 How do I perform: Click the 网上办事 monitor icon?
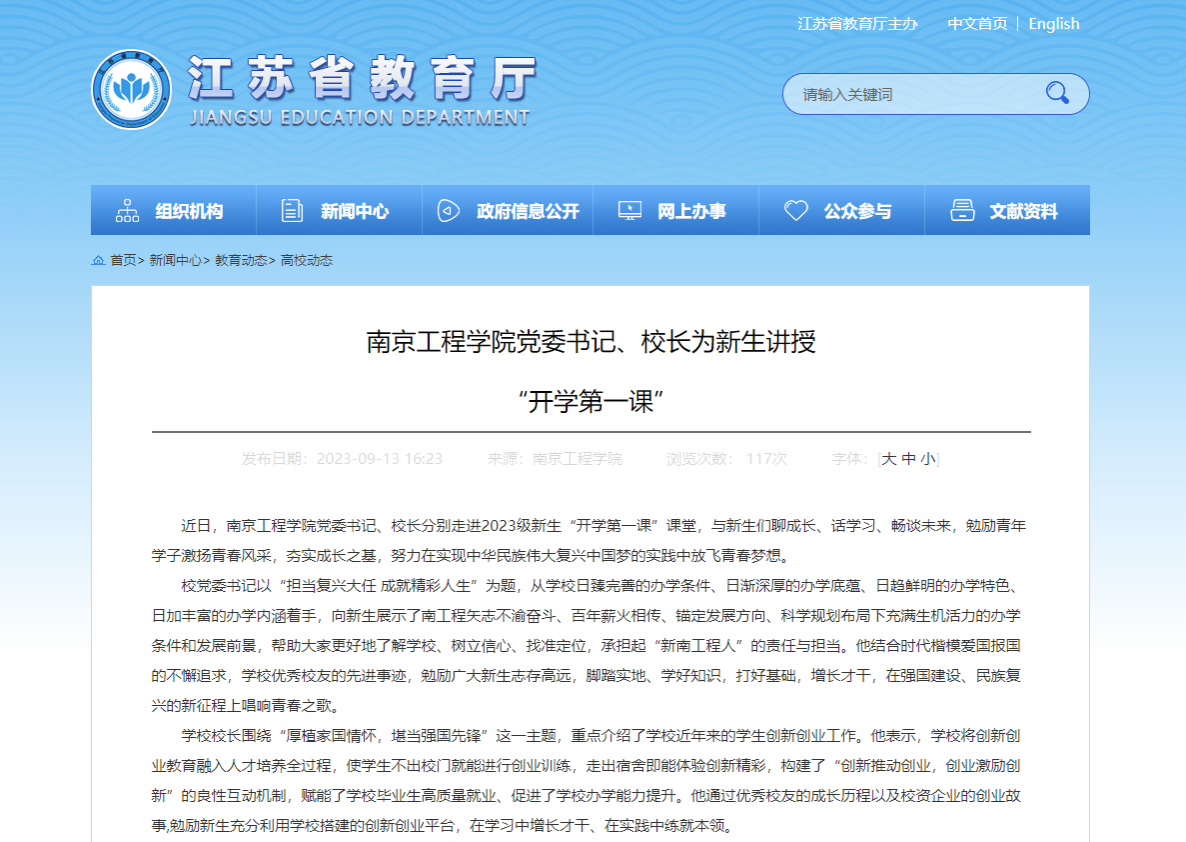629,211
